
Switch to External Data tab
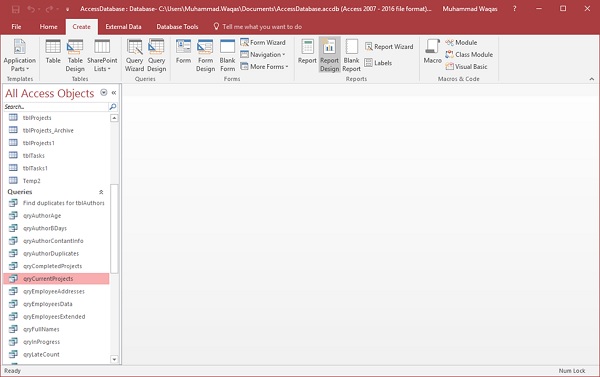pyautogui.click(x=123, y=27)
